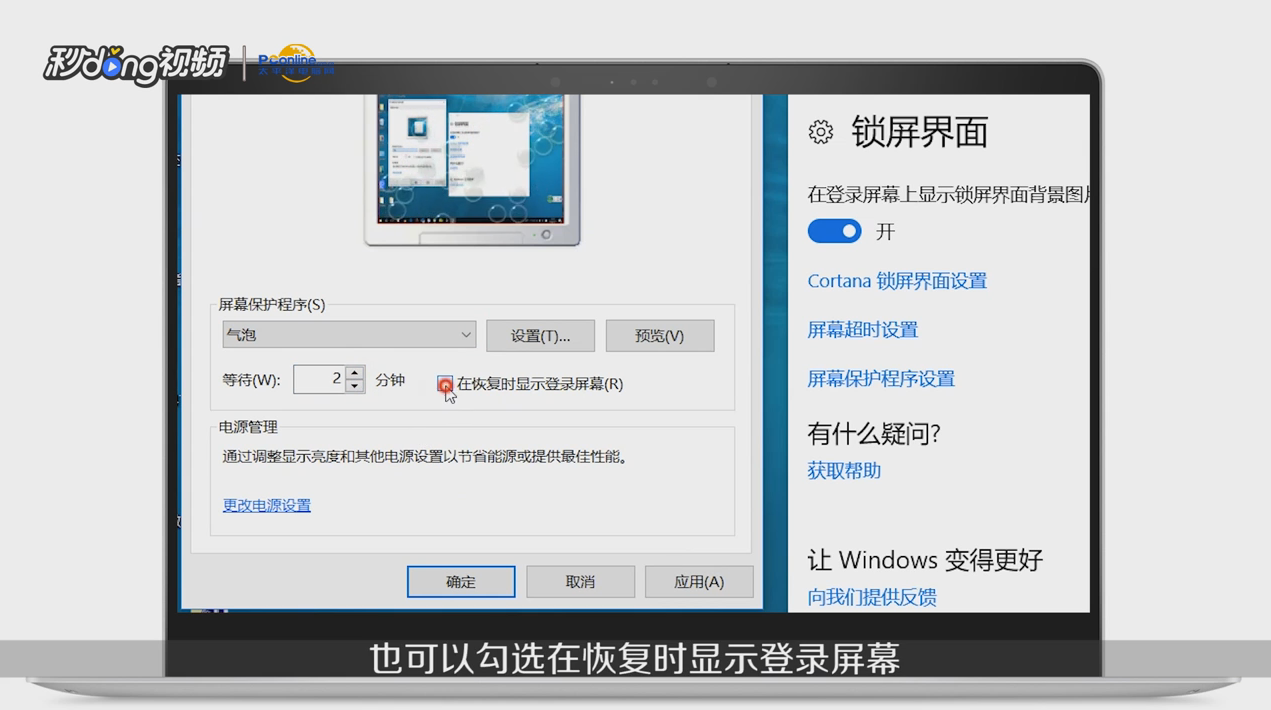This screenshot has width=1271, height=710.
Task: Open the 更改电源设置 link
Action: (x=267, y=505)
